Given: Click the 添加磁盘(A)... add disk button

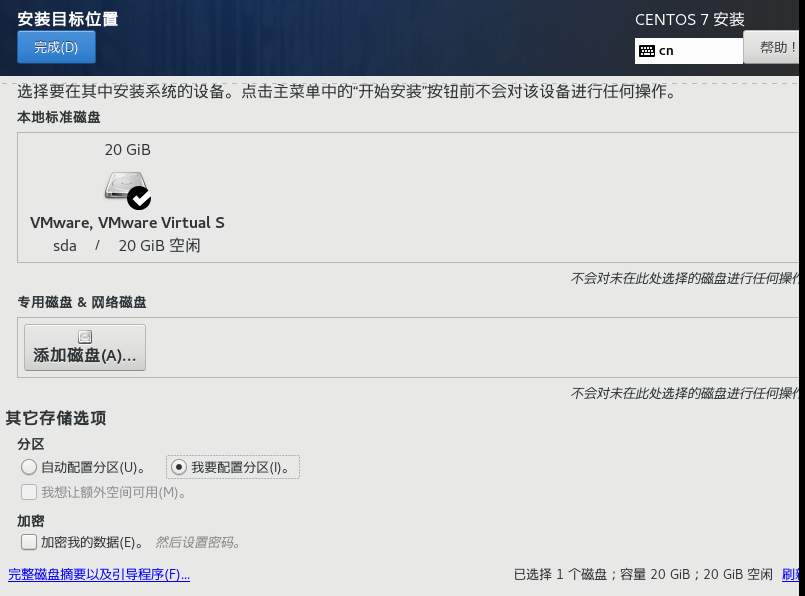Looking at the screenshot, I should coord(85,348).
